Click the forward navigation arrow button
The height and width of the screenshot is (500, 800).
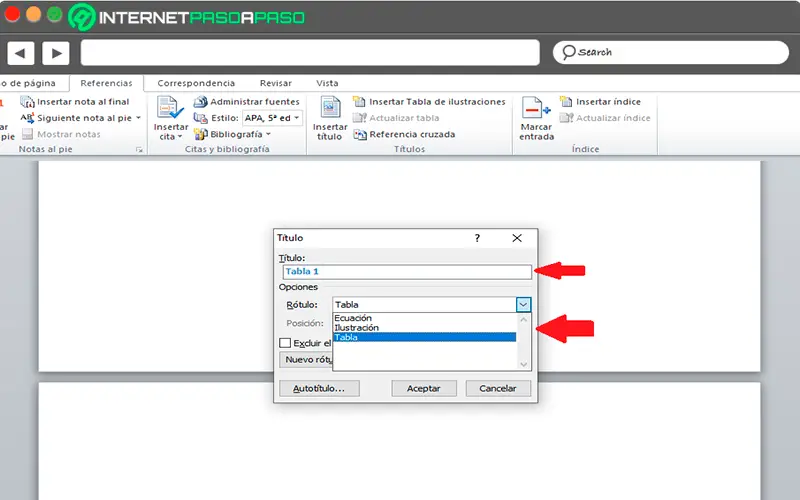(56, 53)
